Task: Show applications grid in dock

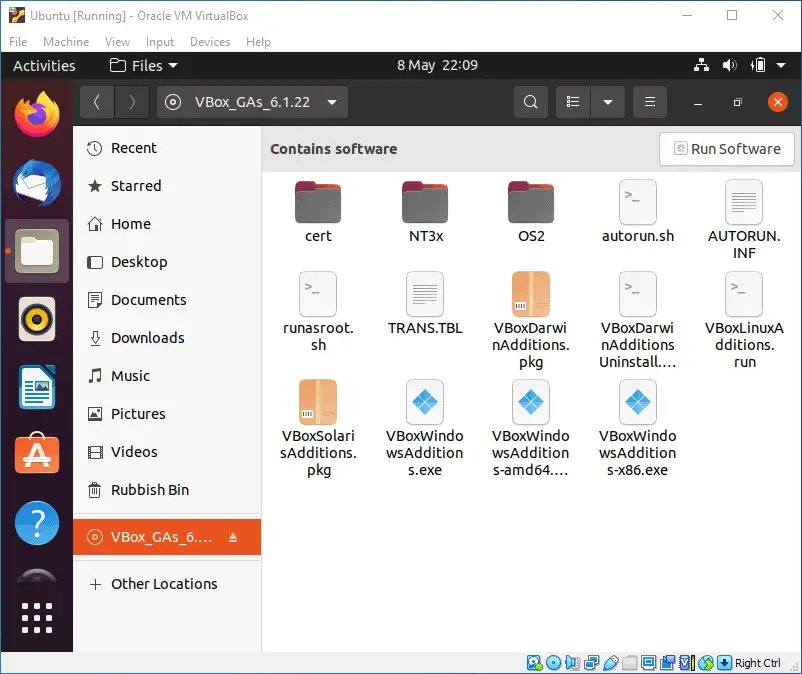Action: point(37,618)
